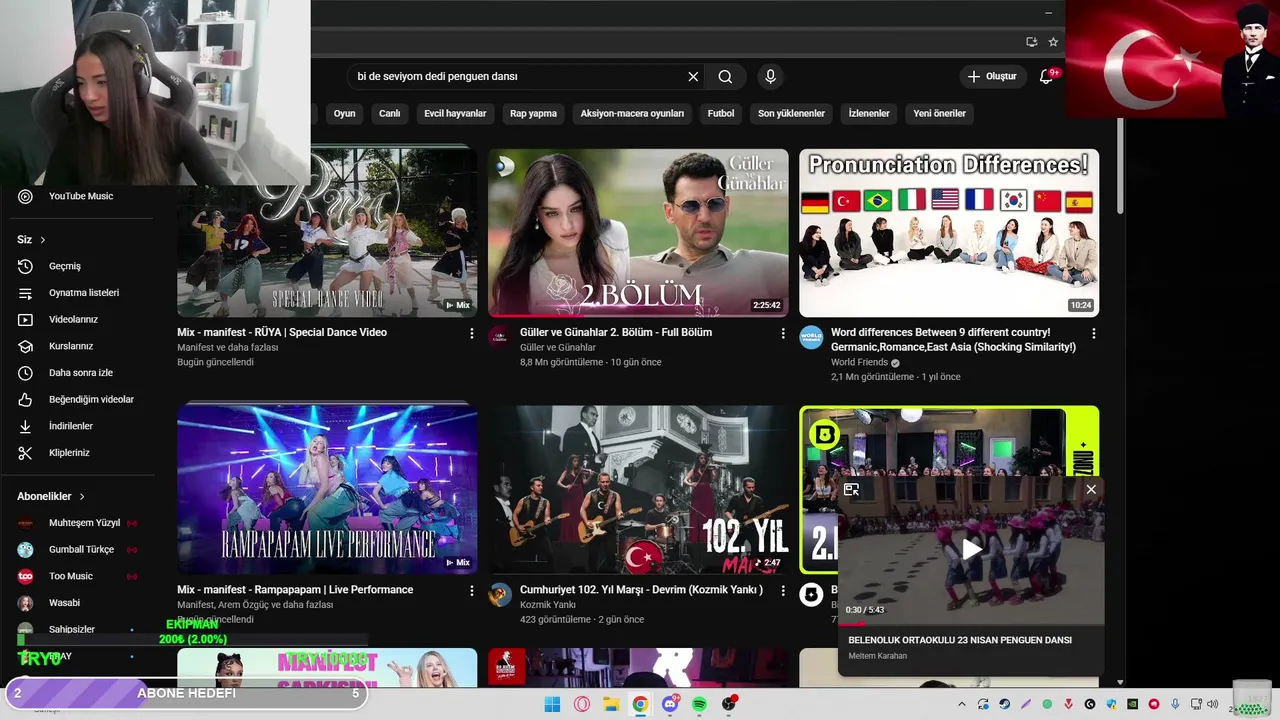Expand miniplayer to full watch page
This screenshot has height=720, width=1280.
(x=851, y=490)
